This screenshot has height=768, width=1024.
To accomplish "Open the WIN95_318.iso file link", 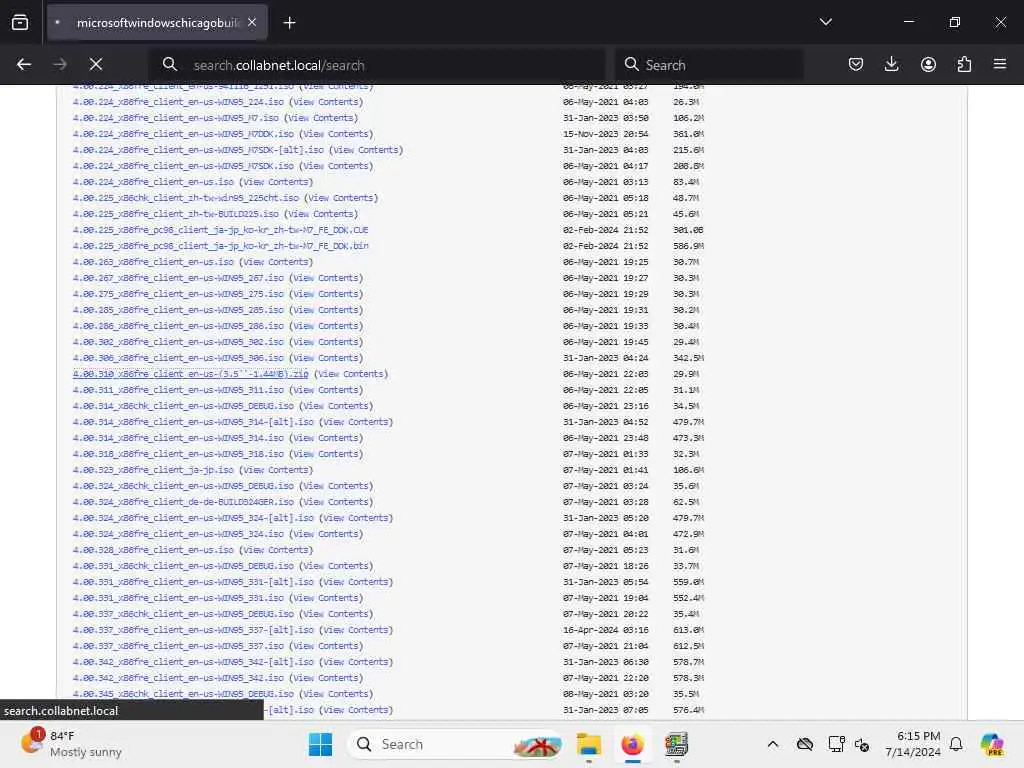I will (x=178, y=454).
